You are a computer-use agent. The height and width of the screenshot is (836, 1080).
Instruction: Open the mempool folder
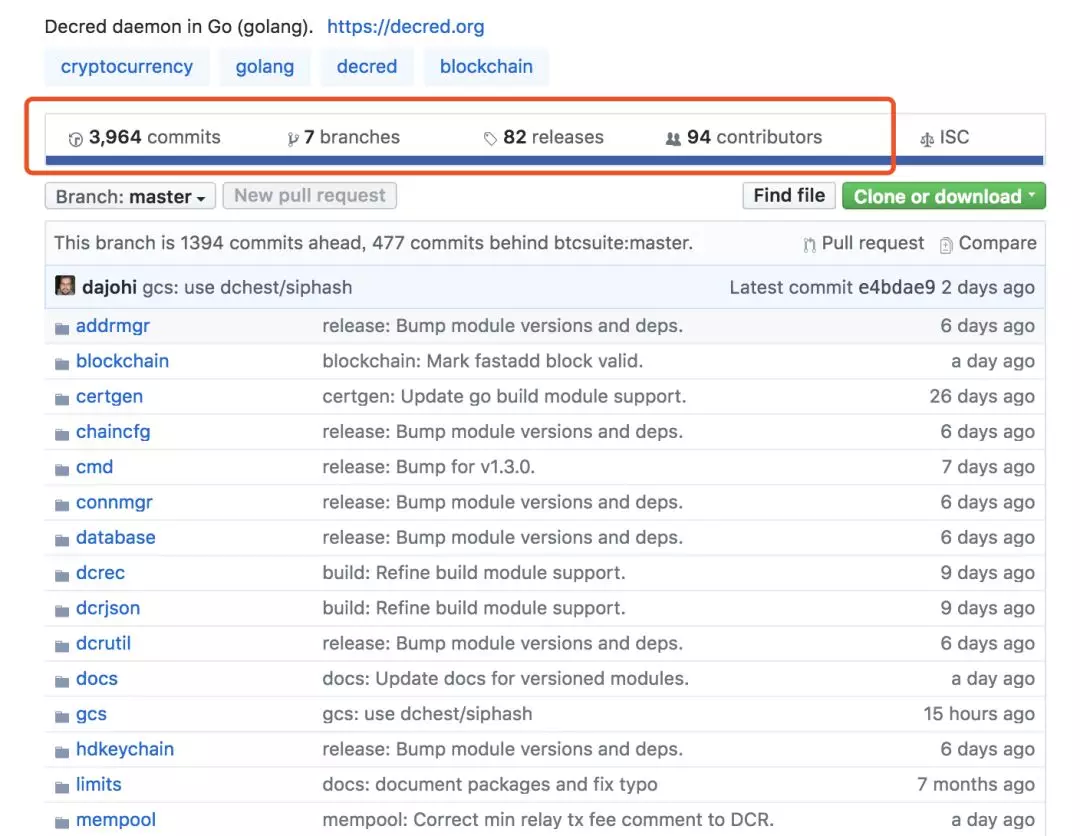(x=116, y=820)
